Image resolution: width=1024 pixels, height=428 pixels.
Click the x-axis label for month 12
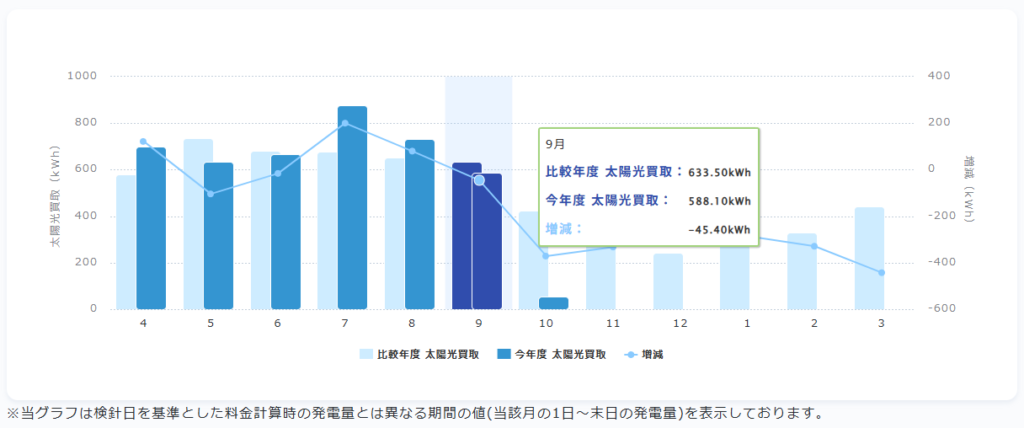pos(680,324)
